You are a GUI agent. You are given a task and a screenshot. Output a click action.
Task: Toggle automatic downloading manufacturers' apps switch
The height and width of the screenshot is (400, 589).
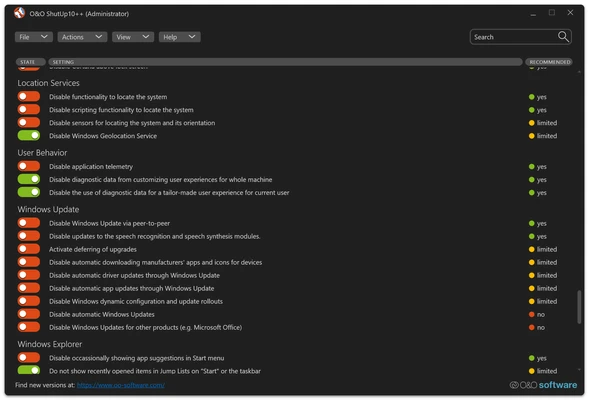point(29,262)
